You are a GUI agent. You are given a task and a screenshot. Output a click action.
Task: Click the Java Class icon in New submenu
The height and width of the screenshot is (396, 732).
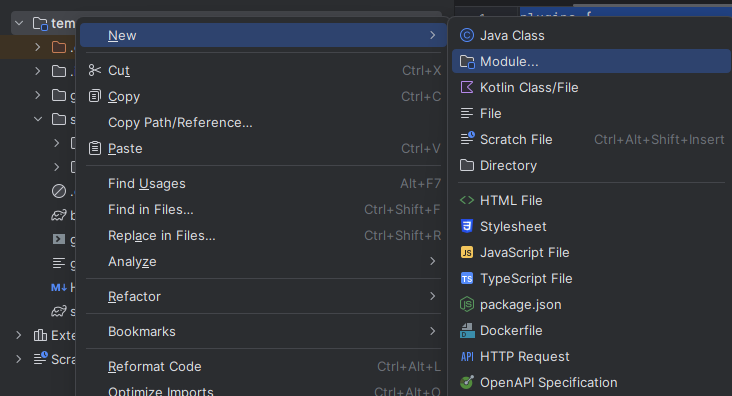(x=467, y=35)
